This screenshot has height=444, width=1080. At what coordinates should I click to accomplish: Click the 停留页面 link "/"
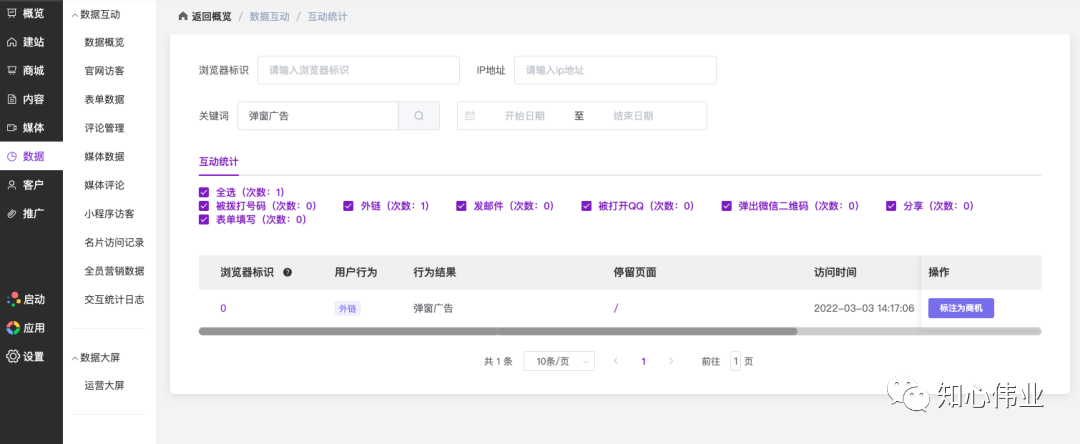coord(616,308)
